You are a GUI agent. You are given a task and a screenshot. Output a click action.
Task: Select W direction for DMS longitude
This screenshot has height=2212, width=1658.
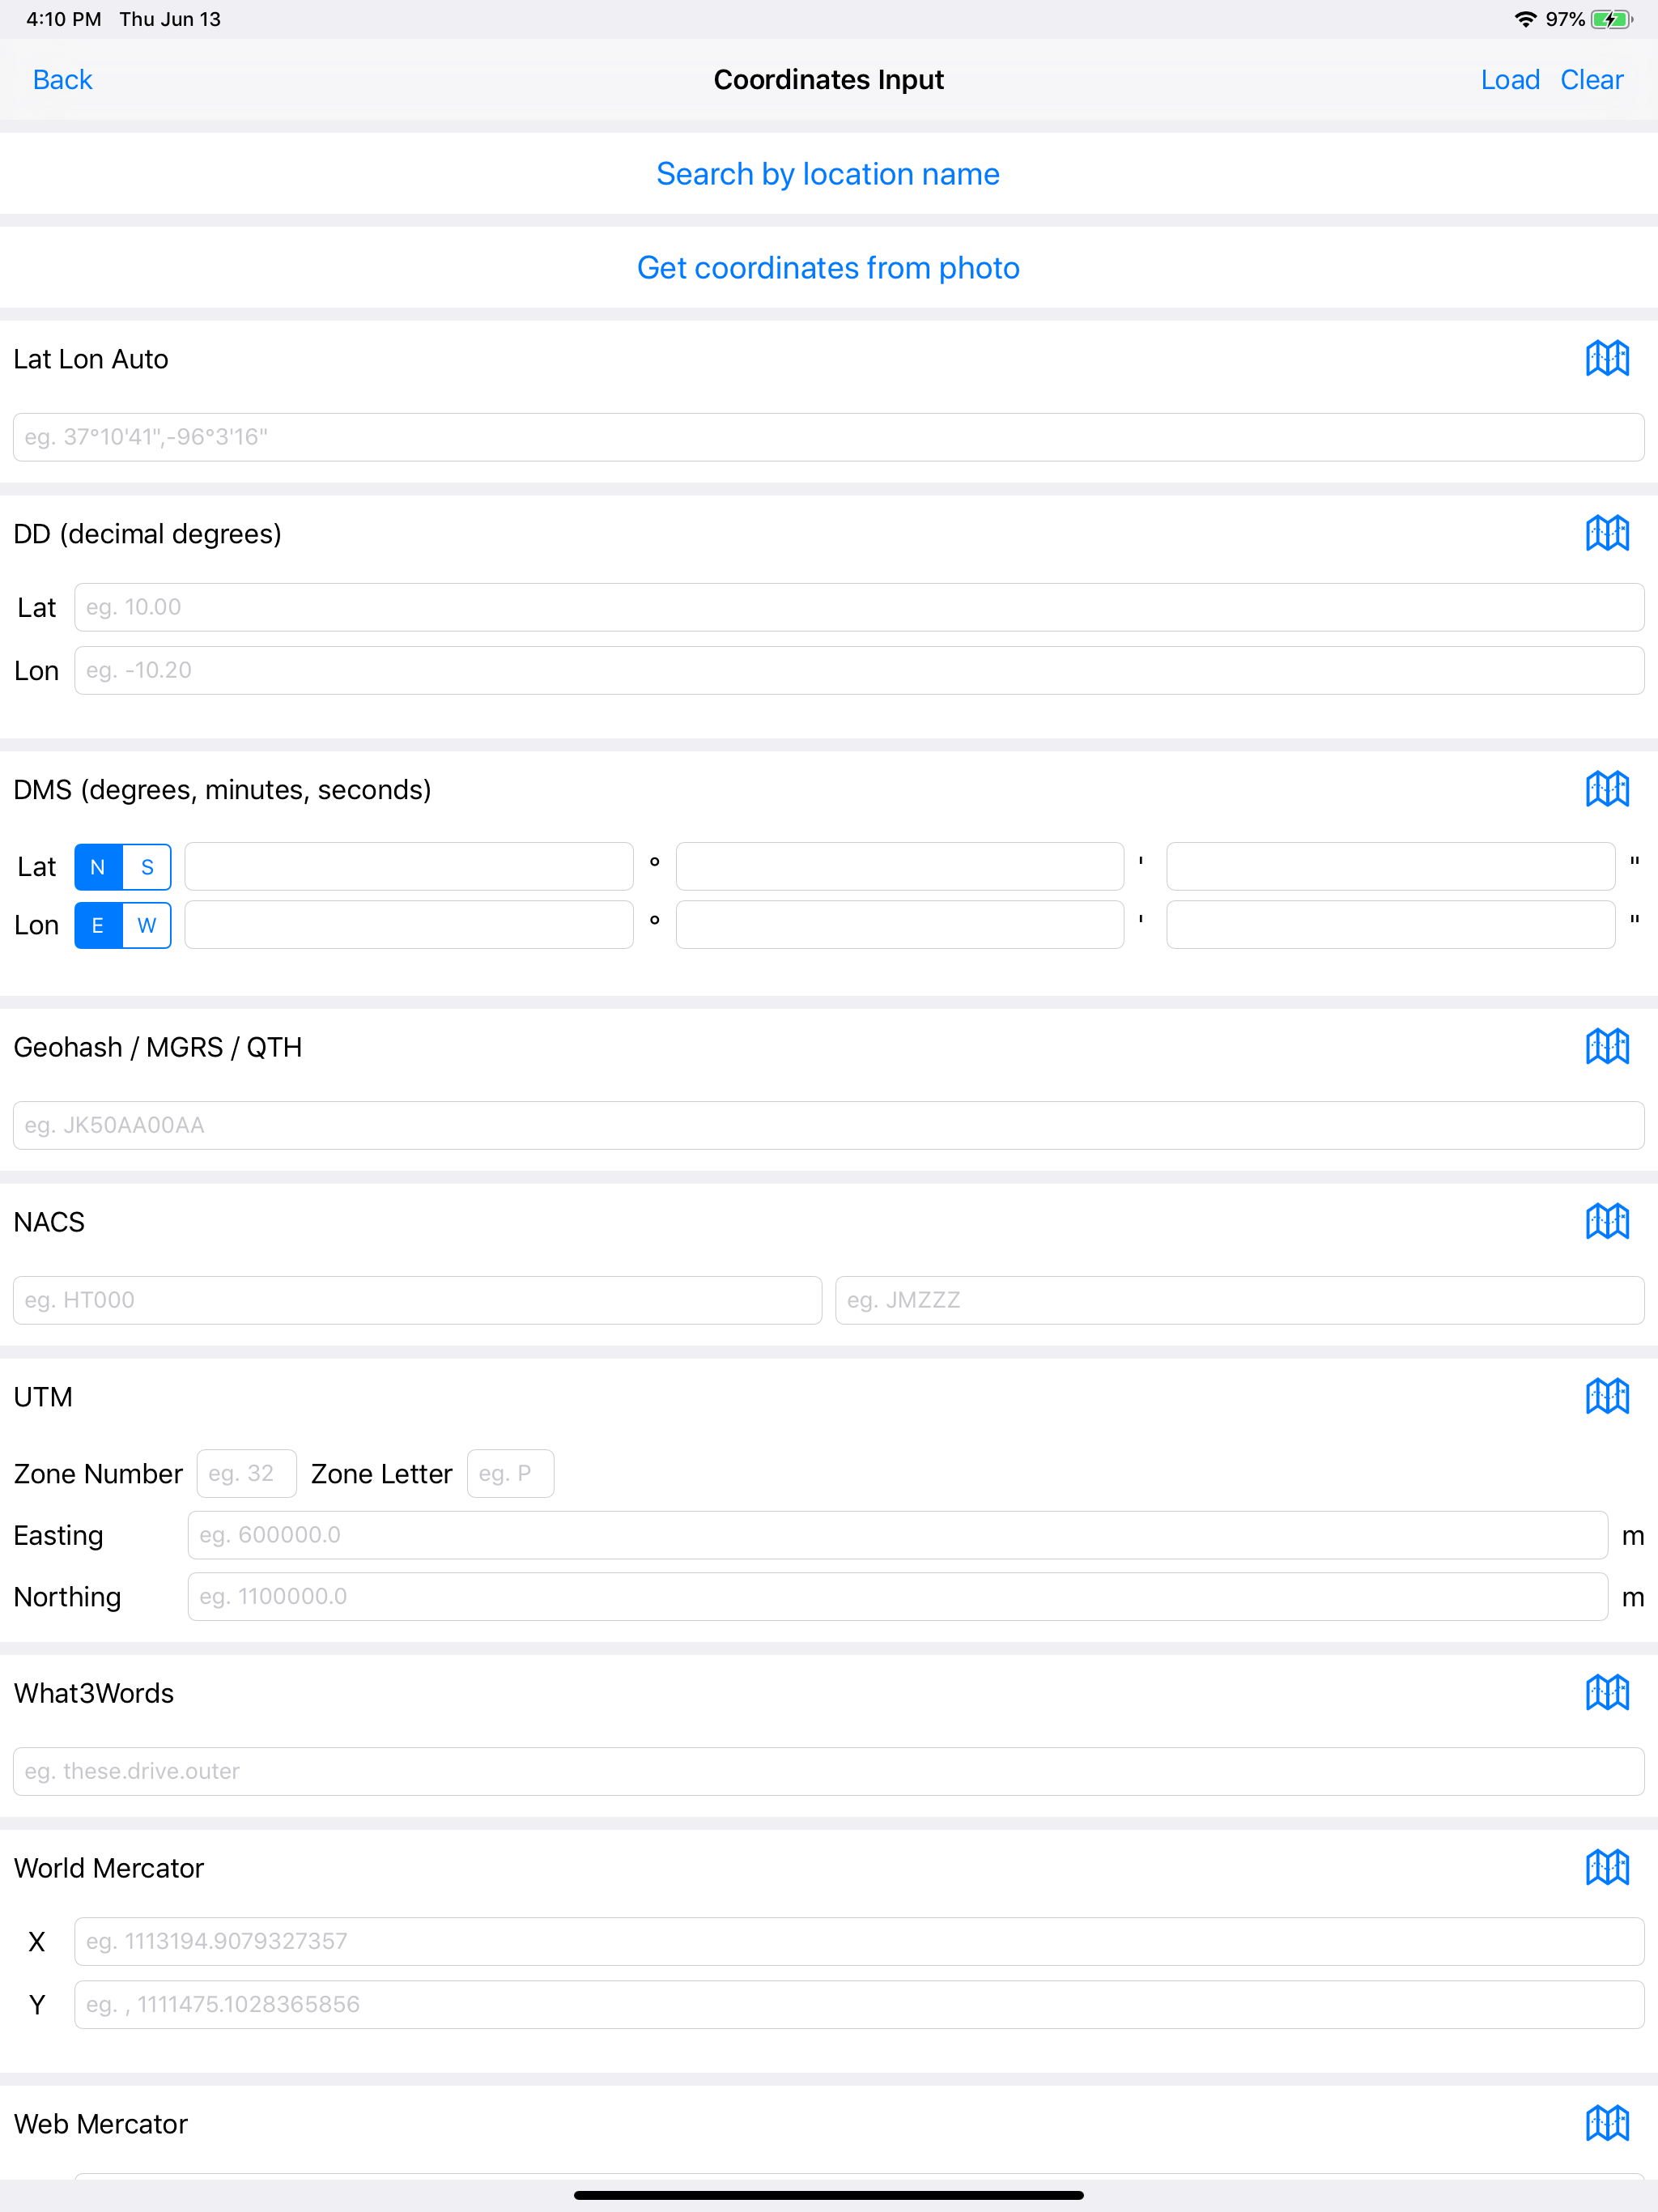point(146,925)
